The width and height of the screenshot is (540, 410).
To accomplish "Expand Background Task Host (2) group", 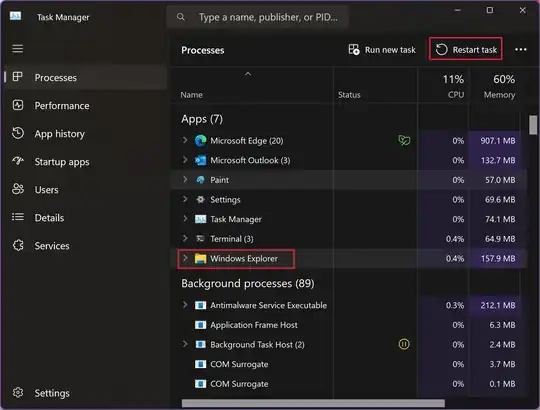I will point(185,344).
